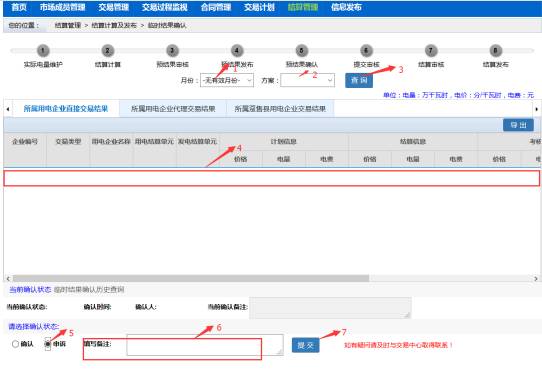Click step 7 circle 结算审核
Screen dimensions: 542x382
[431, 51]
